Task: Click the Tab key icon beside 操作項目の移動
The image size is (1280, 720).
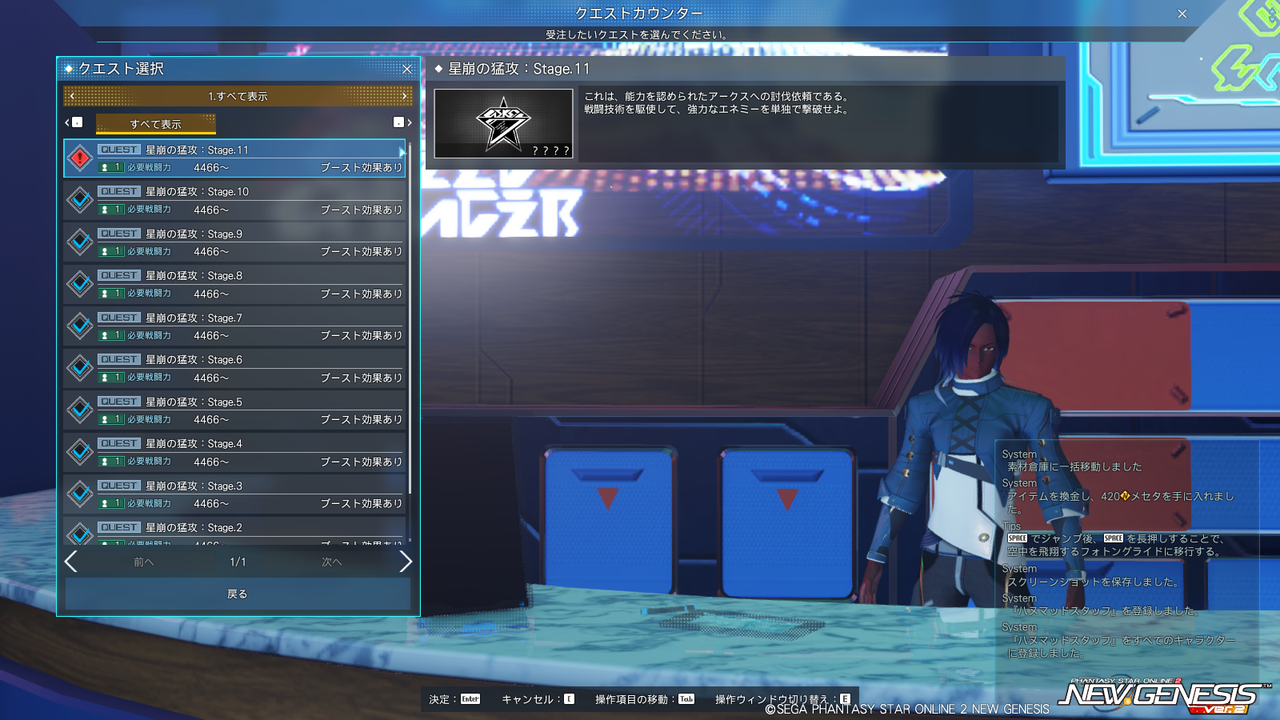Action: [x=686, y=699]
